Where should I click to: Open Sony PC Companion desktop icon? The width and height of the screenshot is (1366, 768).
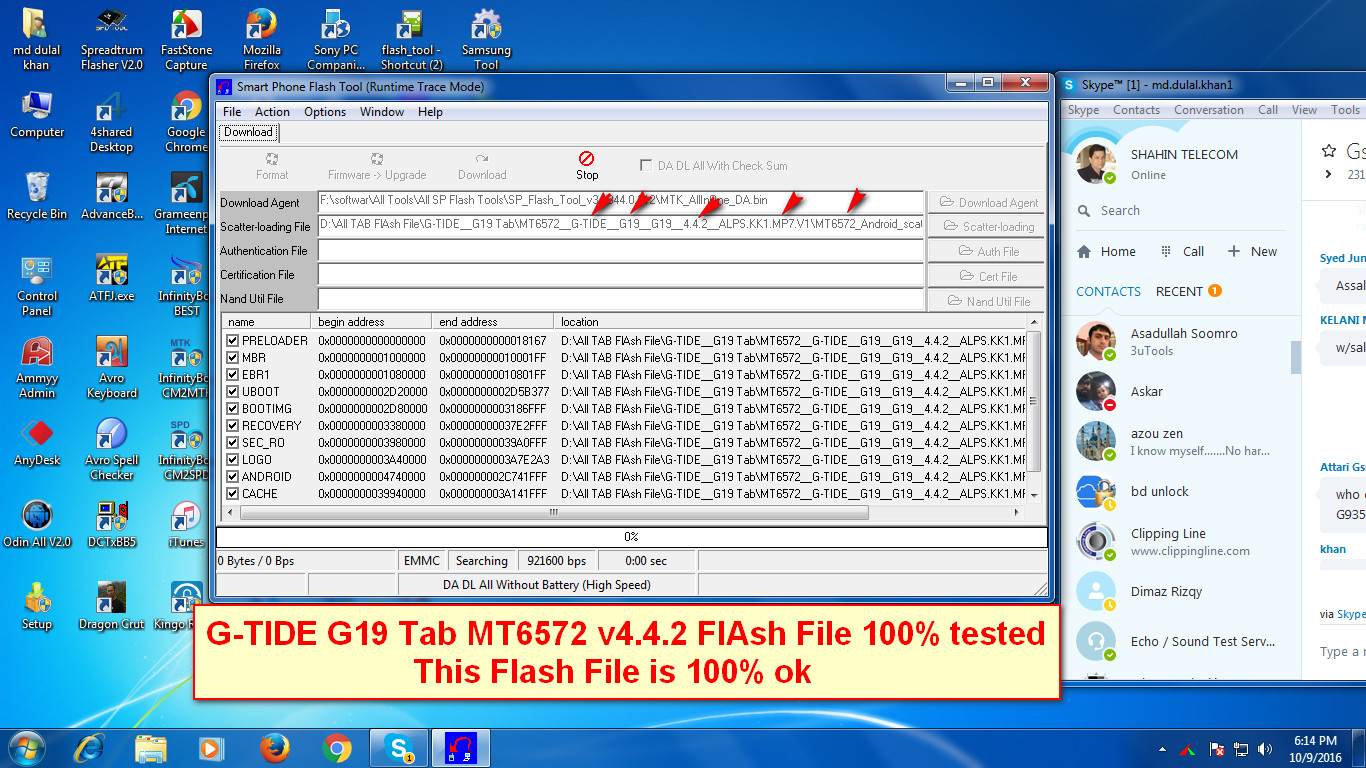(336, 40)
